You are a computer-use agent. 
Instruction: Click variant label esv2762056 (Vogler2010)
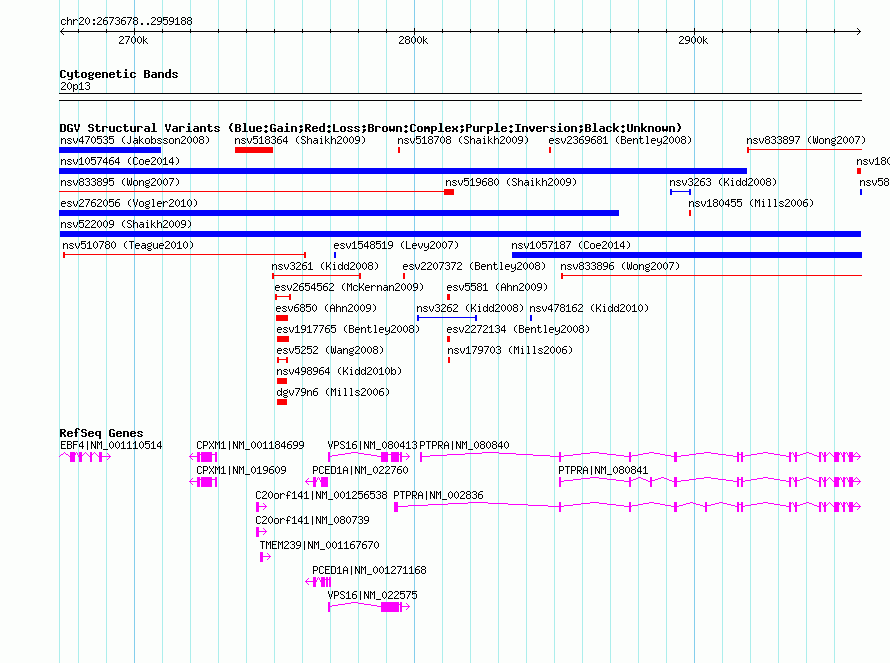(129, 203)
